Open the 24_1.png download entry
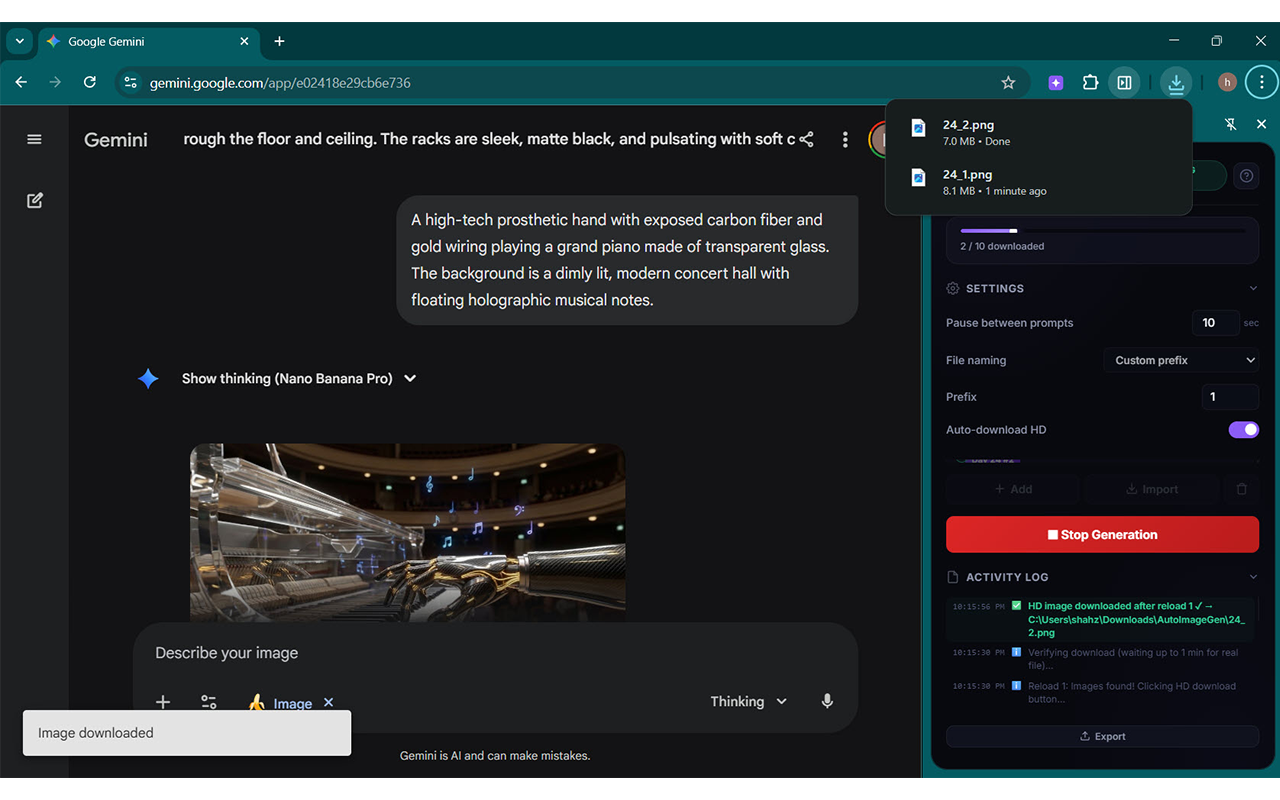Image resolution: width=1280 pixels, height=800 pixels. (1038, 182)
